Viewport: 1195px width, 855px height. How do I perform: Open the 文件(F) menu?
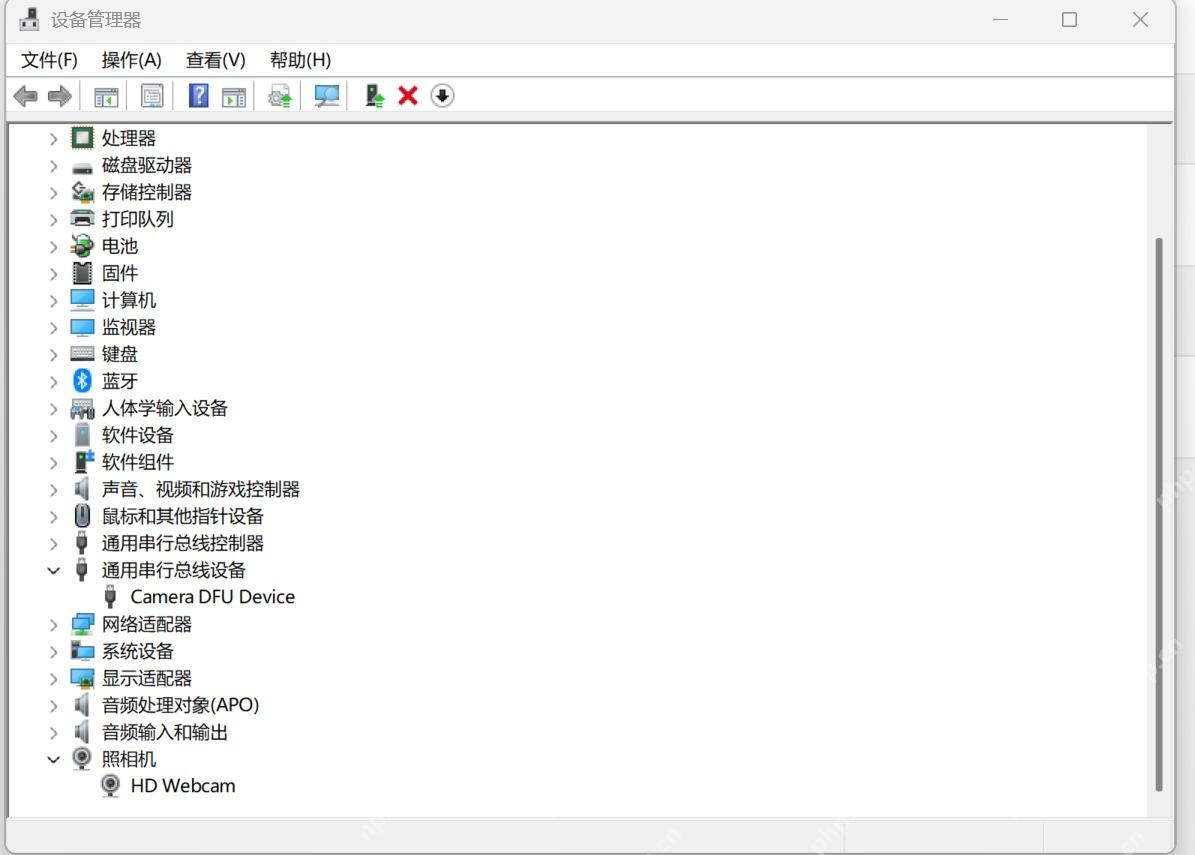click(x=50, y=60)
